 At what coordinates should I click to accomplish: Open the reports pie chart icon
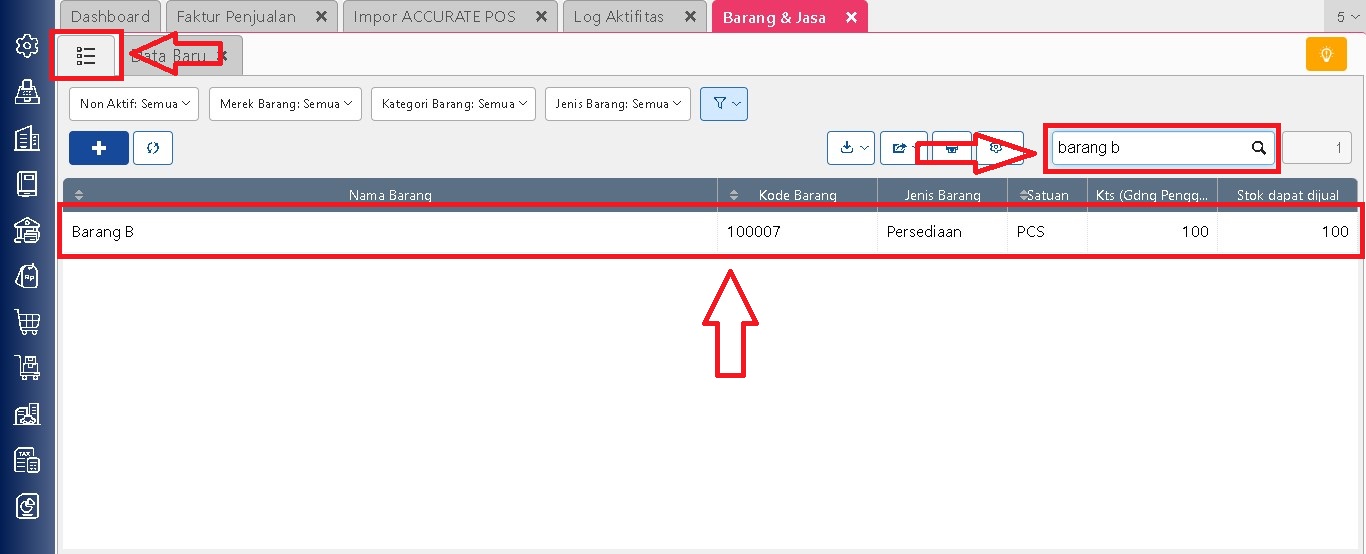[27, 507]
